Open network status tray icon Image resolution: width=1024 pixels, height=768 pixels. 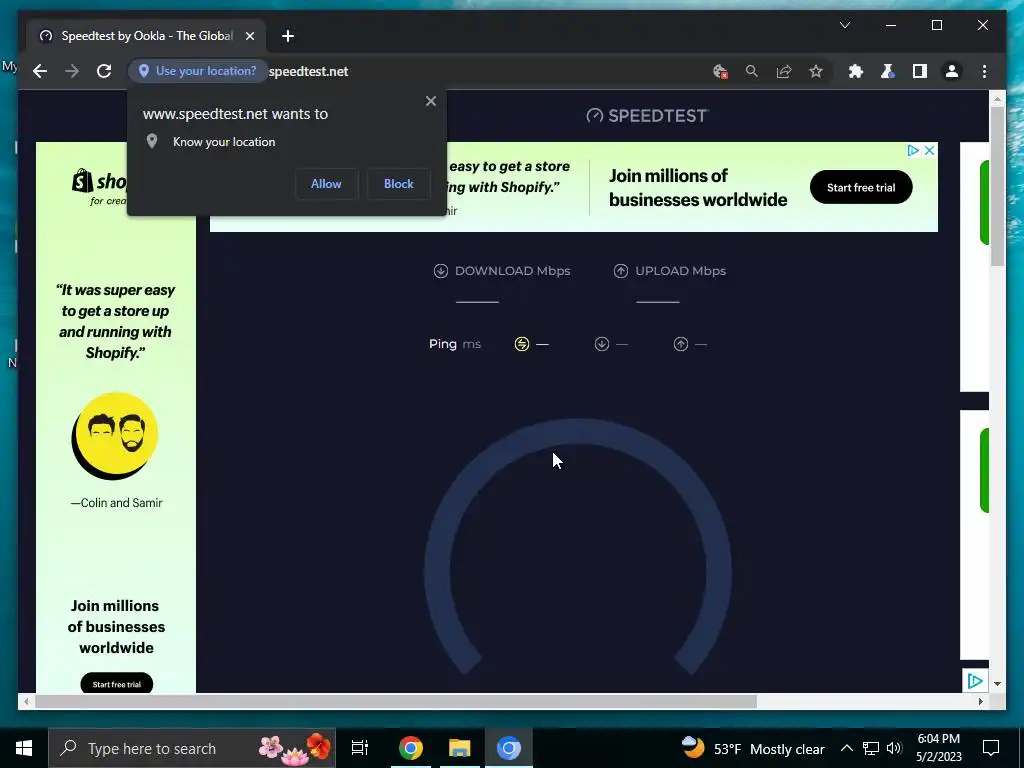click(x=871, y=748)
